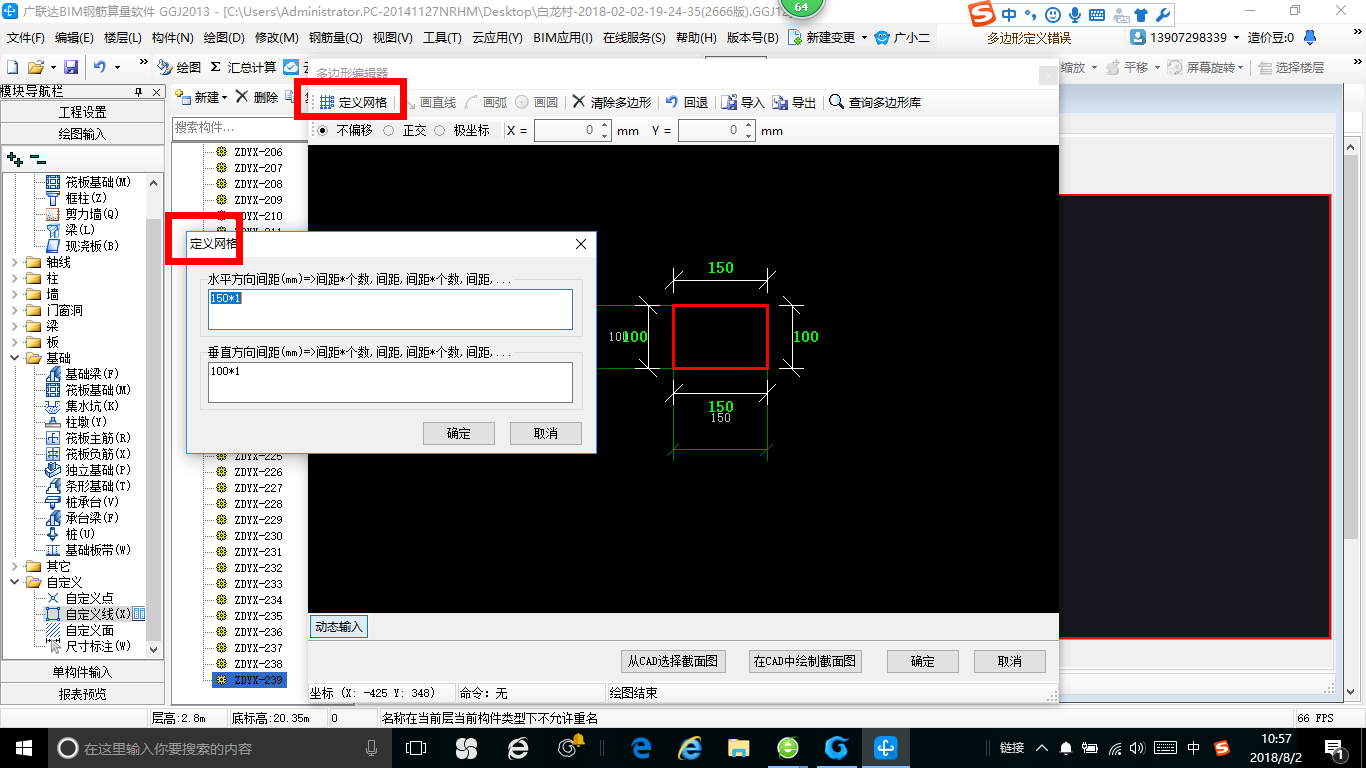The width and height of the screenshot is (1366, 768).
Task: Open the 工具(T) menu
Action: 442,38
